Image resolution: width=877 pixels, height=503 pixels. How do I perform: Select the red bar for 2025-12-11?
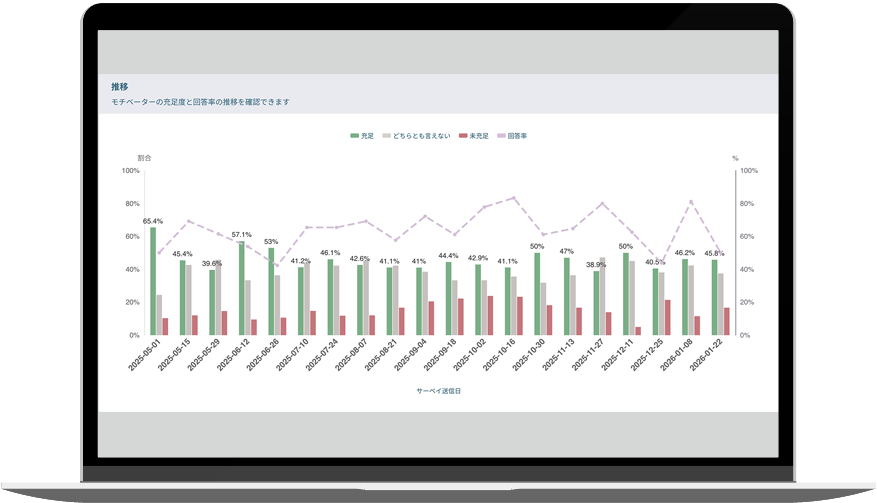(638, 330)
